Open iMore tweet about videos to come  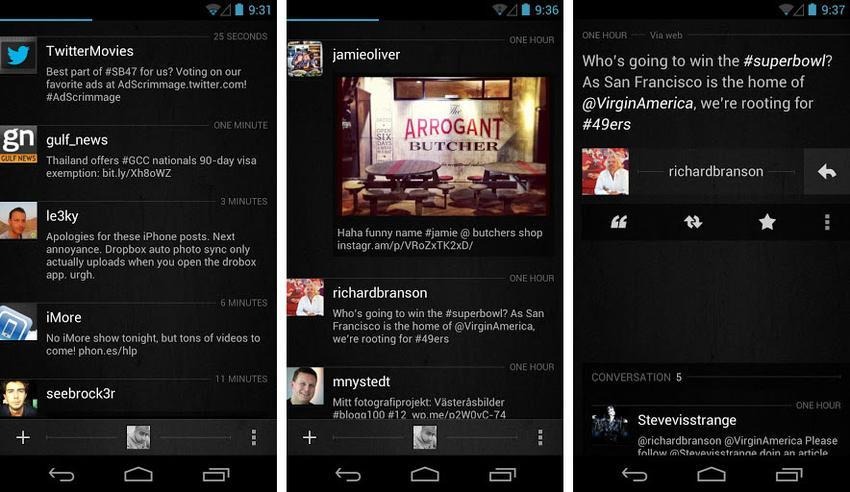tap(153, 344)
